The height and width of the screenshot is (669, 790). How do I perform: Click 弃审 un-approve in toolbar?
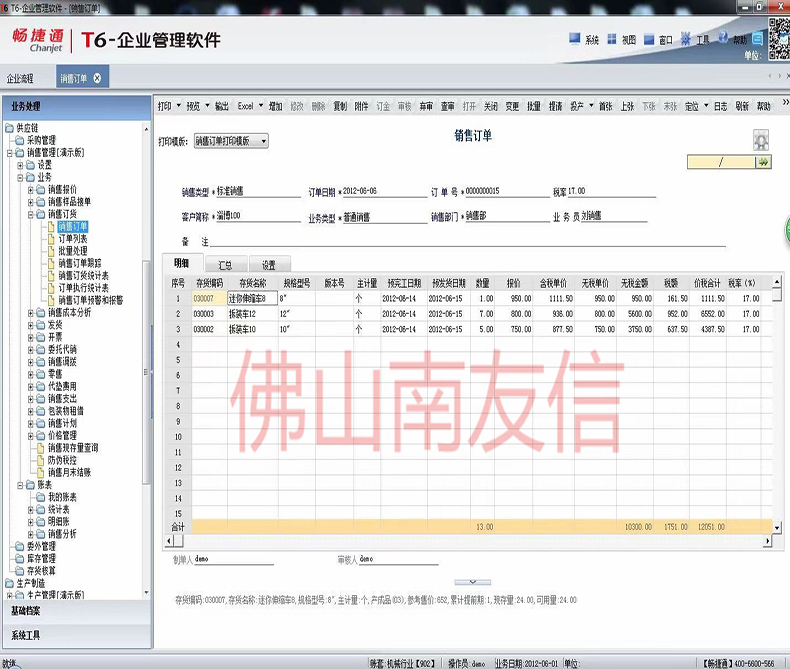click(426, 106)
